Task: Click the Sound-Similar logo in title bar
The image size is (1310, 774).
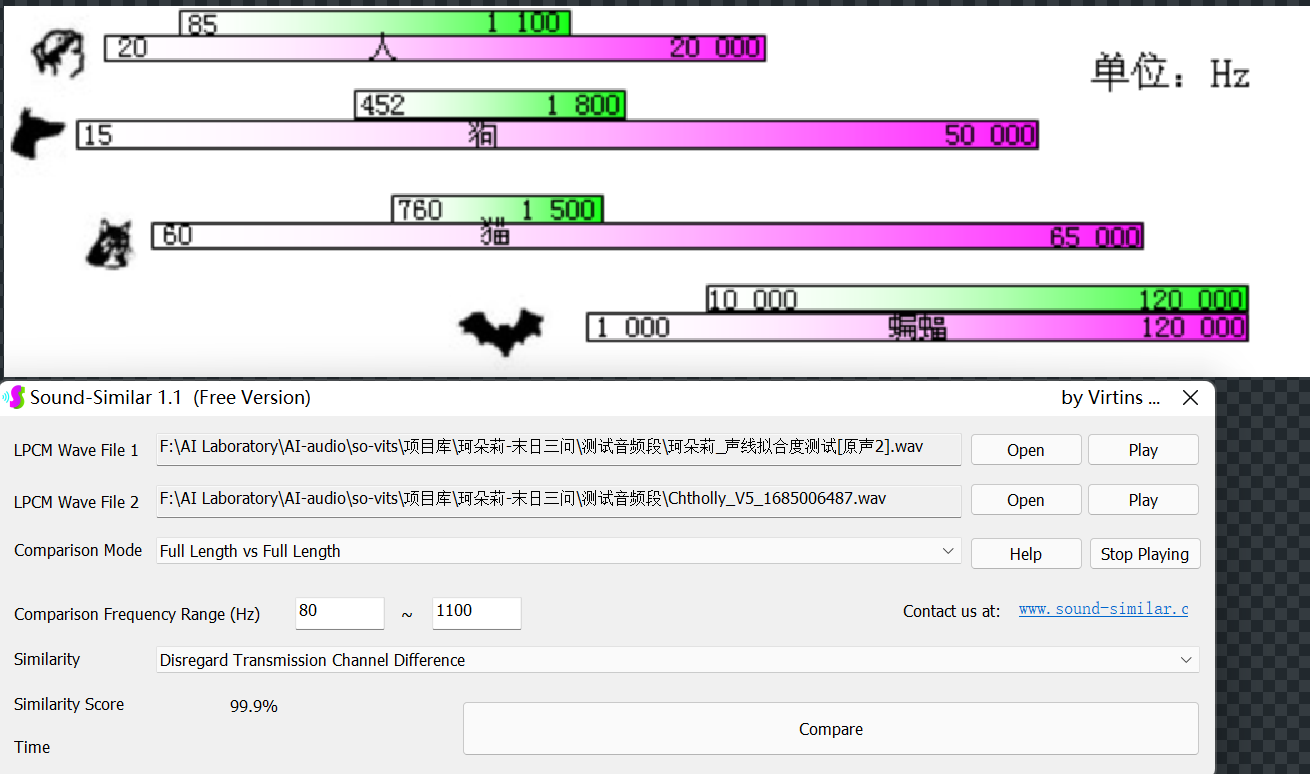Action: (14, 397)
